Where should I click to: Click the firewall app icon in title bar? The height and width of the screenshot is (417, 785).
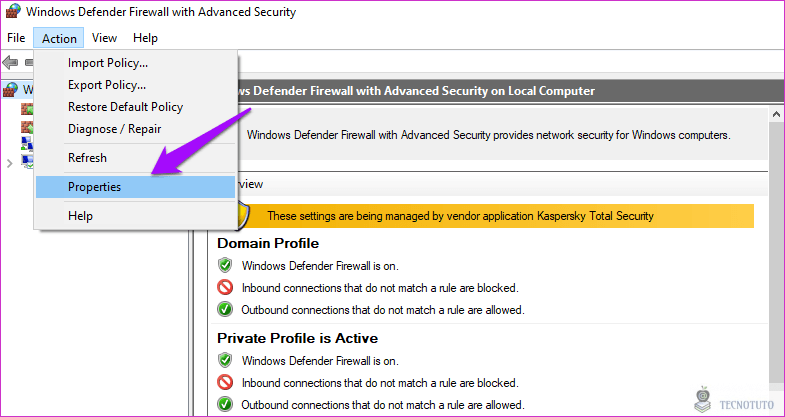pos(14,12)
